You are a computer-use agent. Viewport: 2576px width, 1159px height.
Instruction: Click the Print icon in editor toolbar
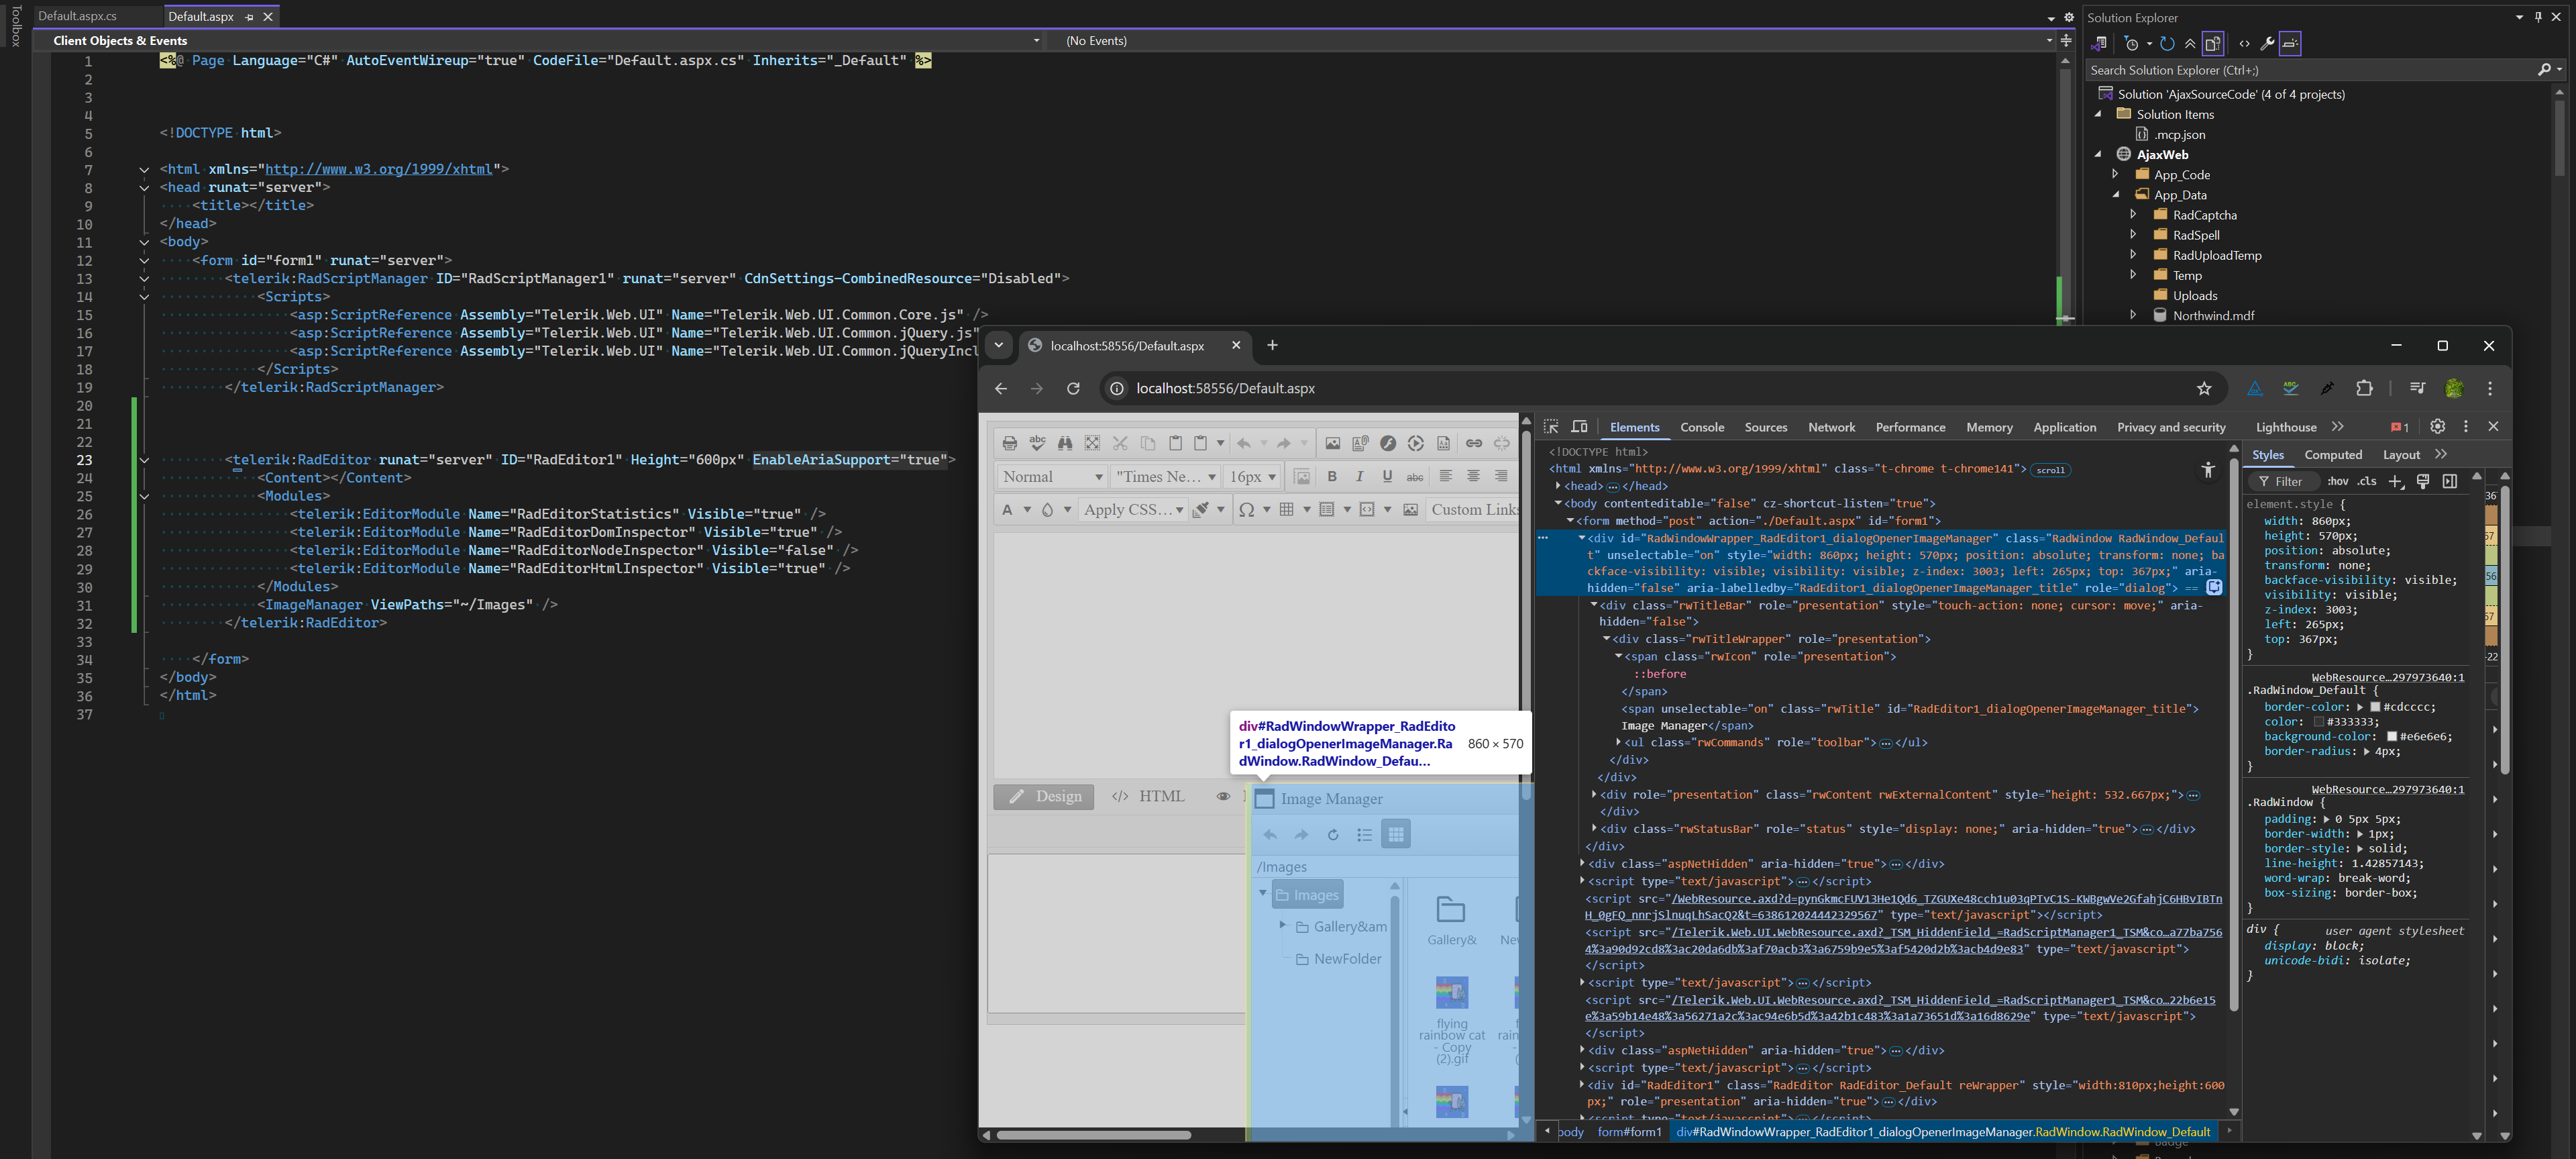pyautogui.click(x=1009, y=443)
